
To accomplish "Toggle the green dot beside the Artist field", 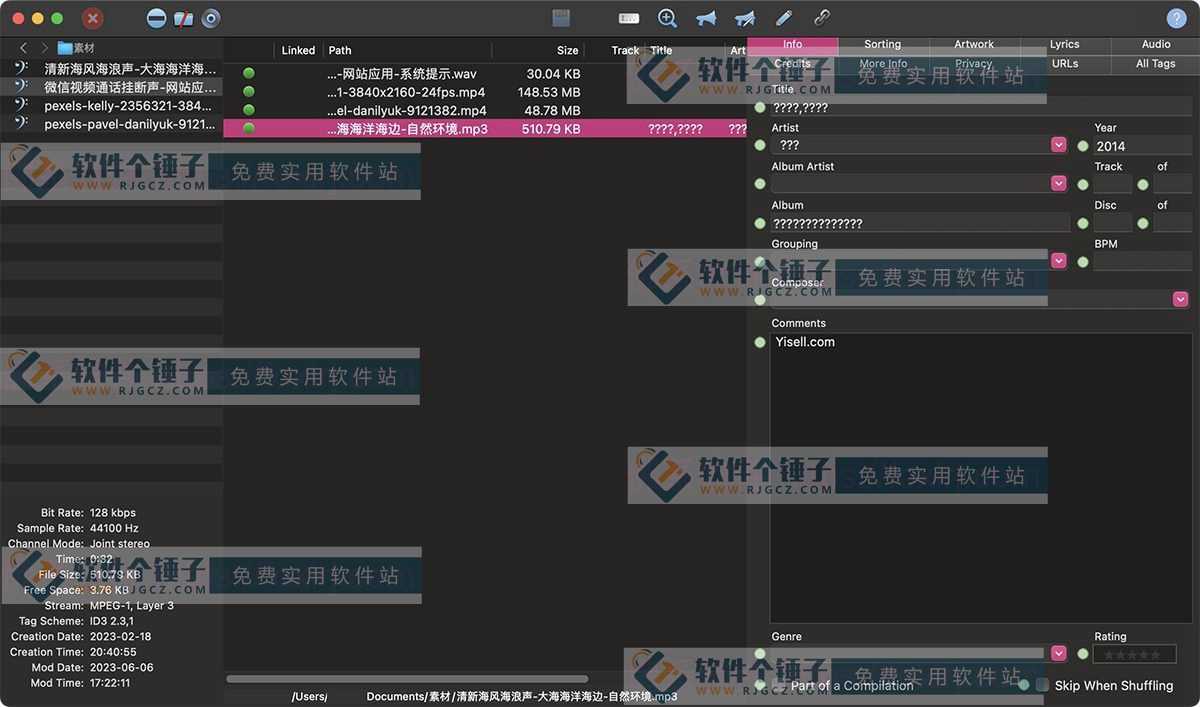I will pos(760,146).
